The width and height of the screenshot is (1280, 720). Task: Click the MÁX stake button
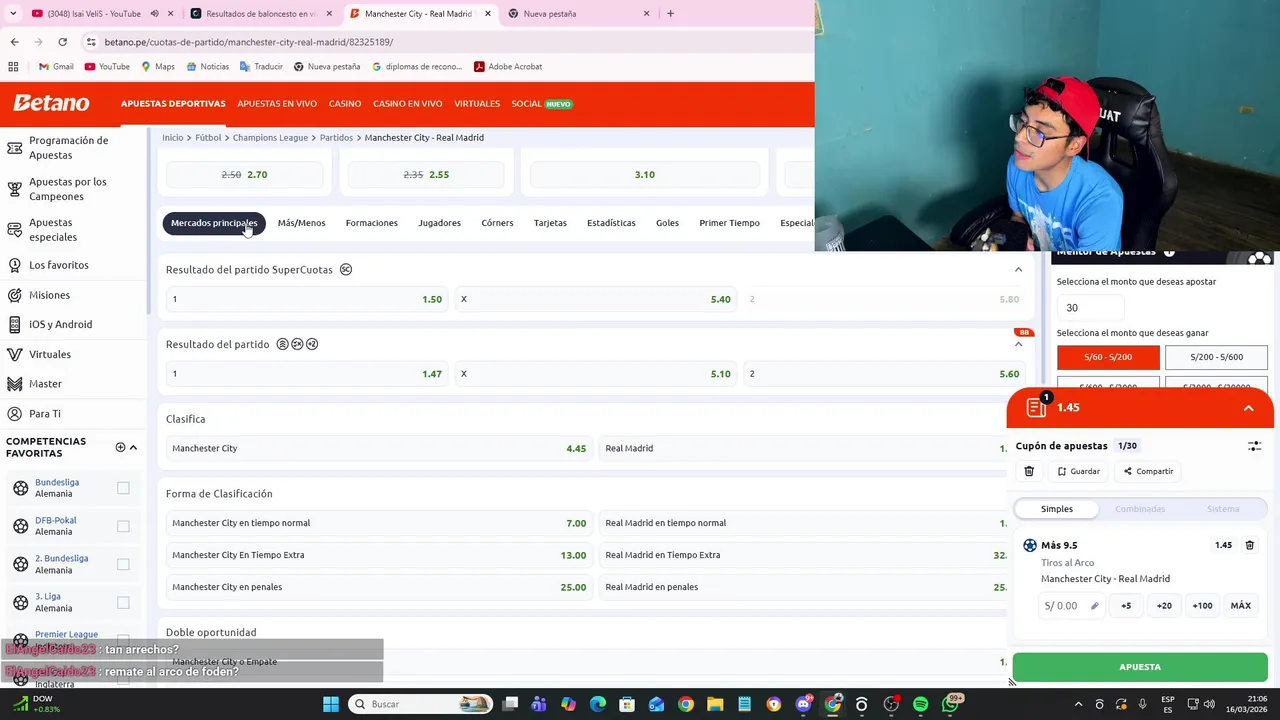click(x=1241, y=606)
